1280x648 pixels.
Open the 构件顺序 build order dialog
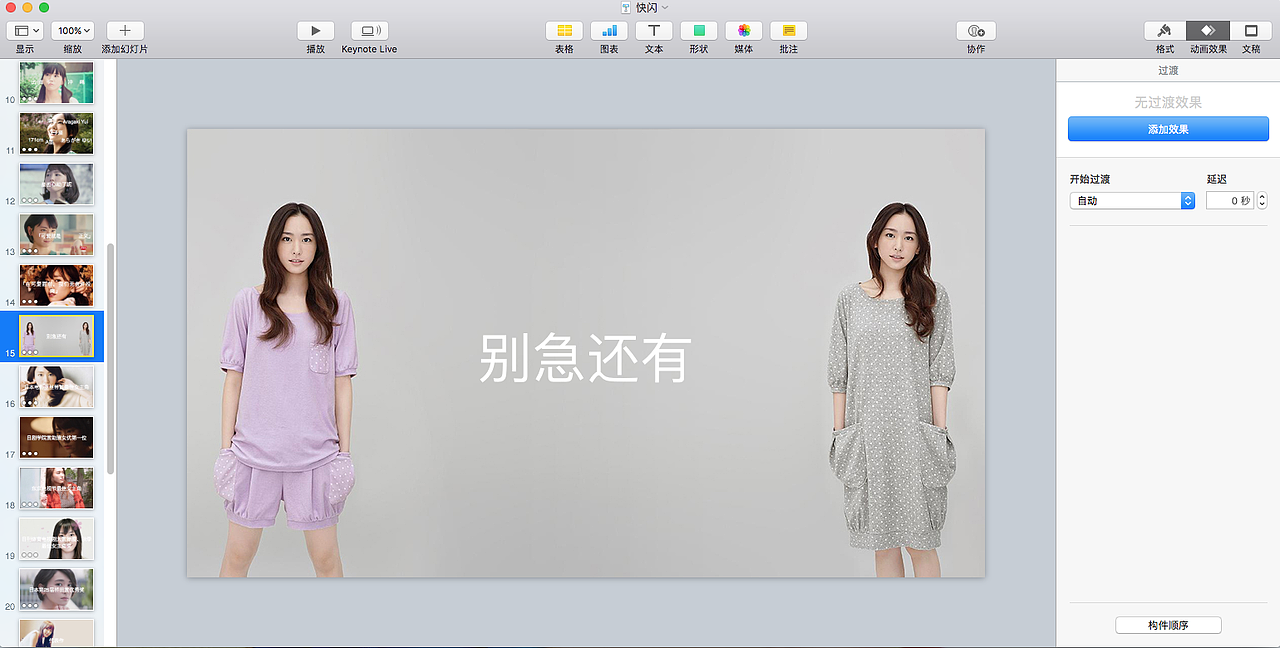pos(1167,624)
